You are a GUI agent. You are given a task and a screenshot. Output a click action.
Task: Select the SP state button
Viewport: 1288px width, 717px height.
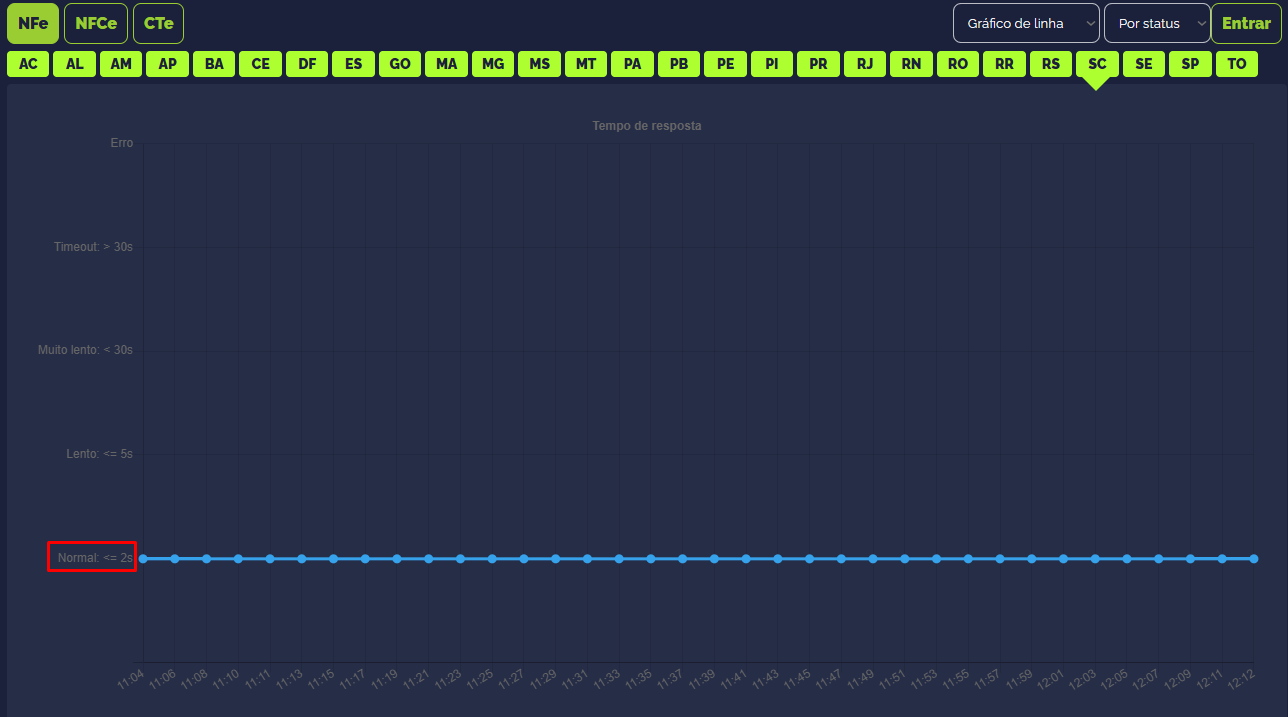click(x=1190, y=64)
